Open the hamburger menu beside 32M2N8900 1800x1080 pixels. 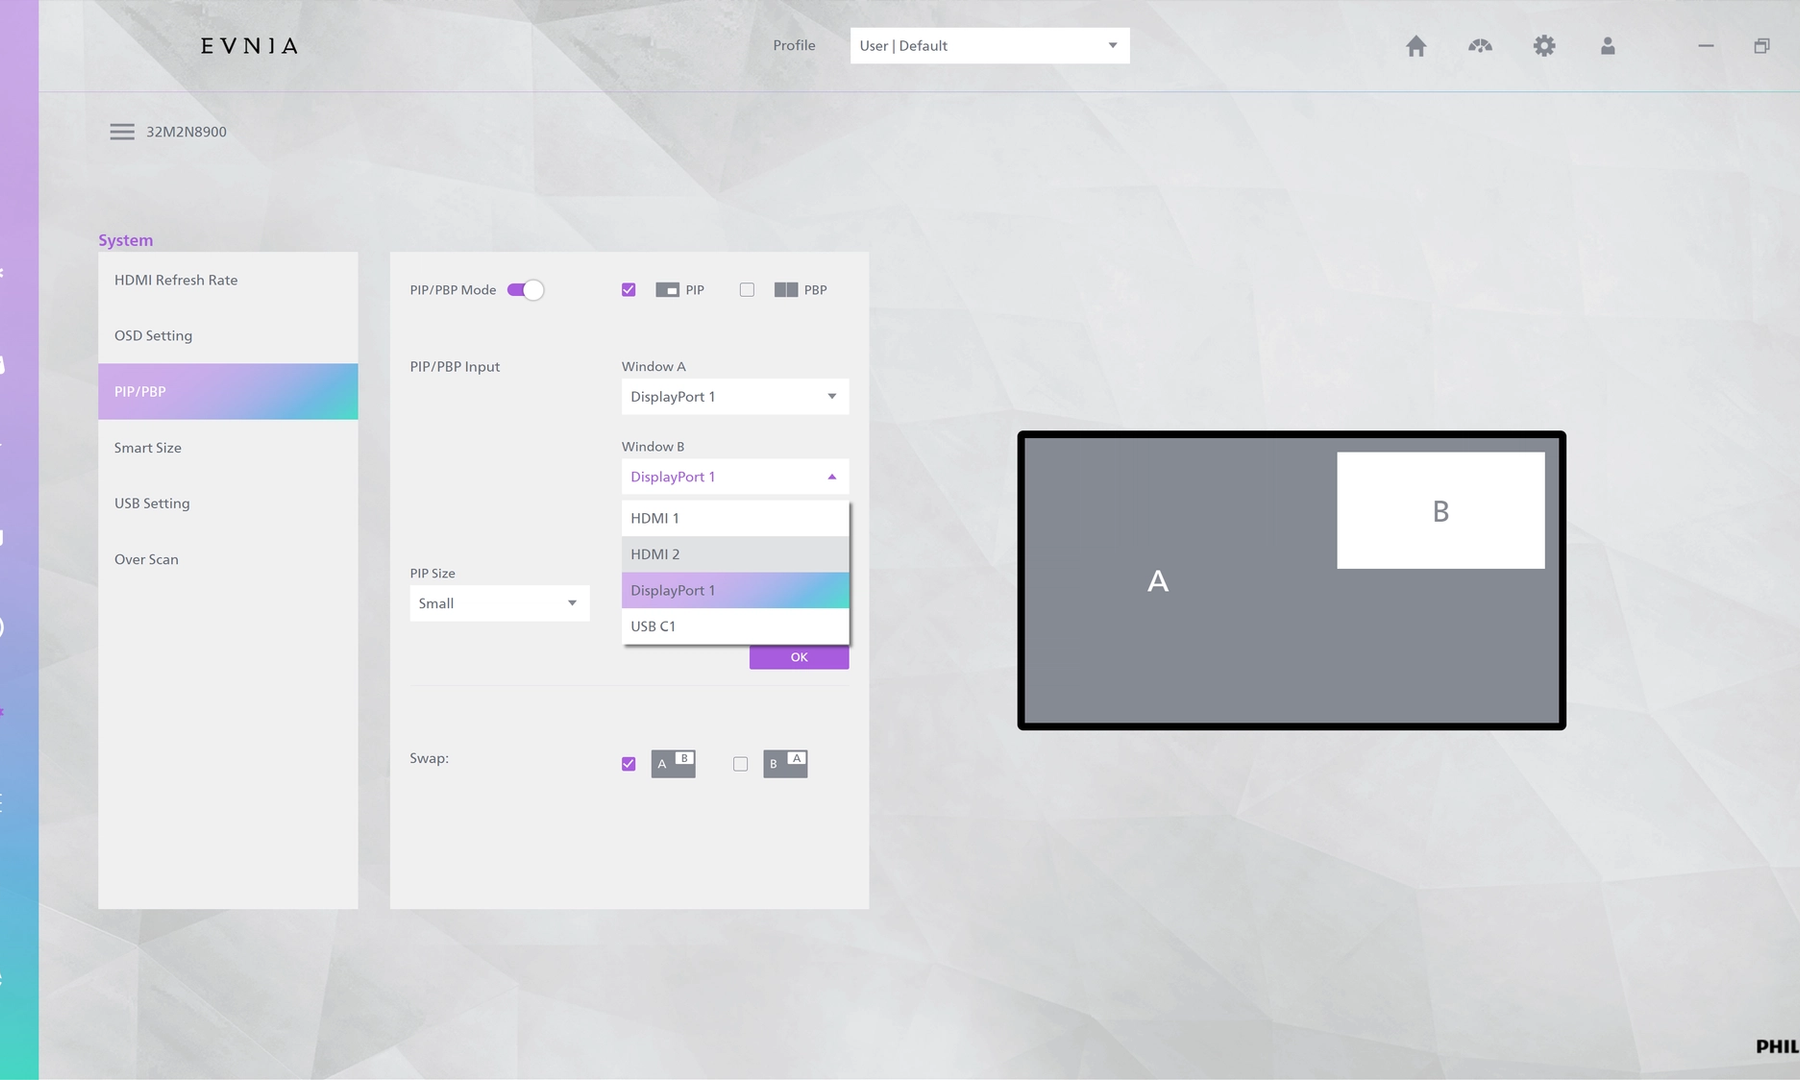[x=122, y=132]
